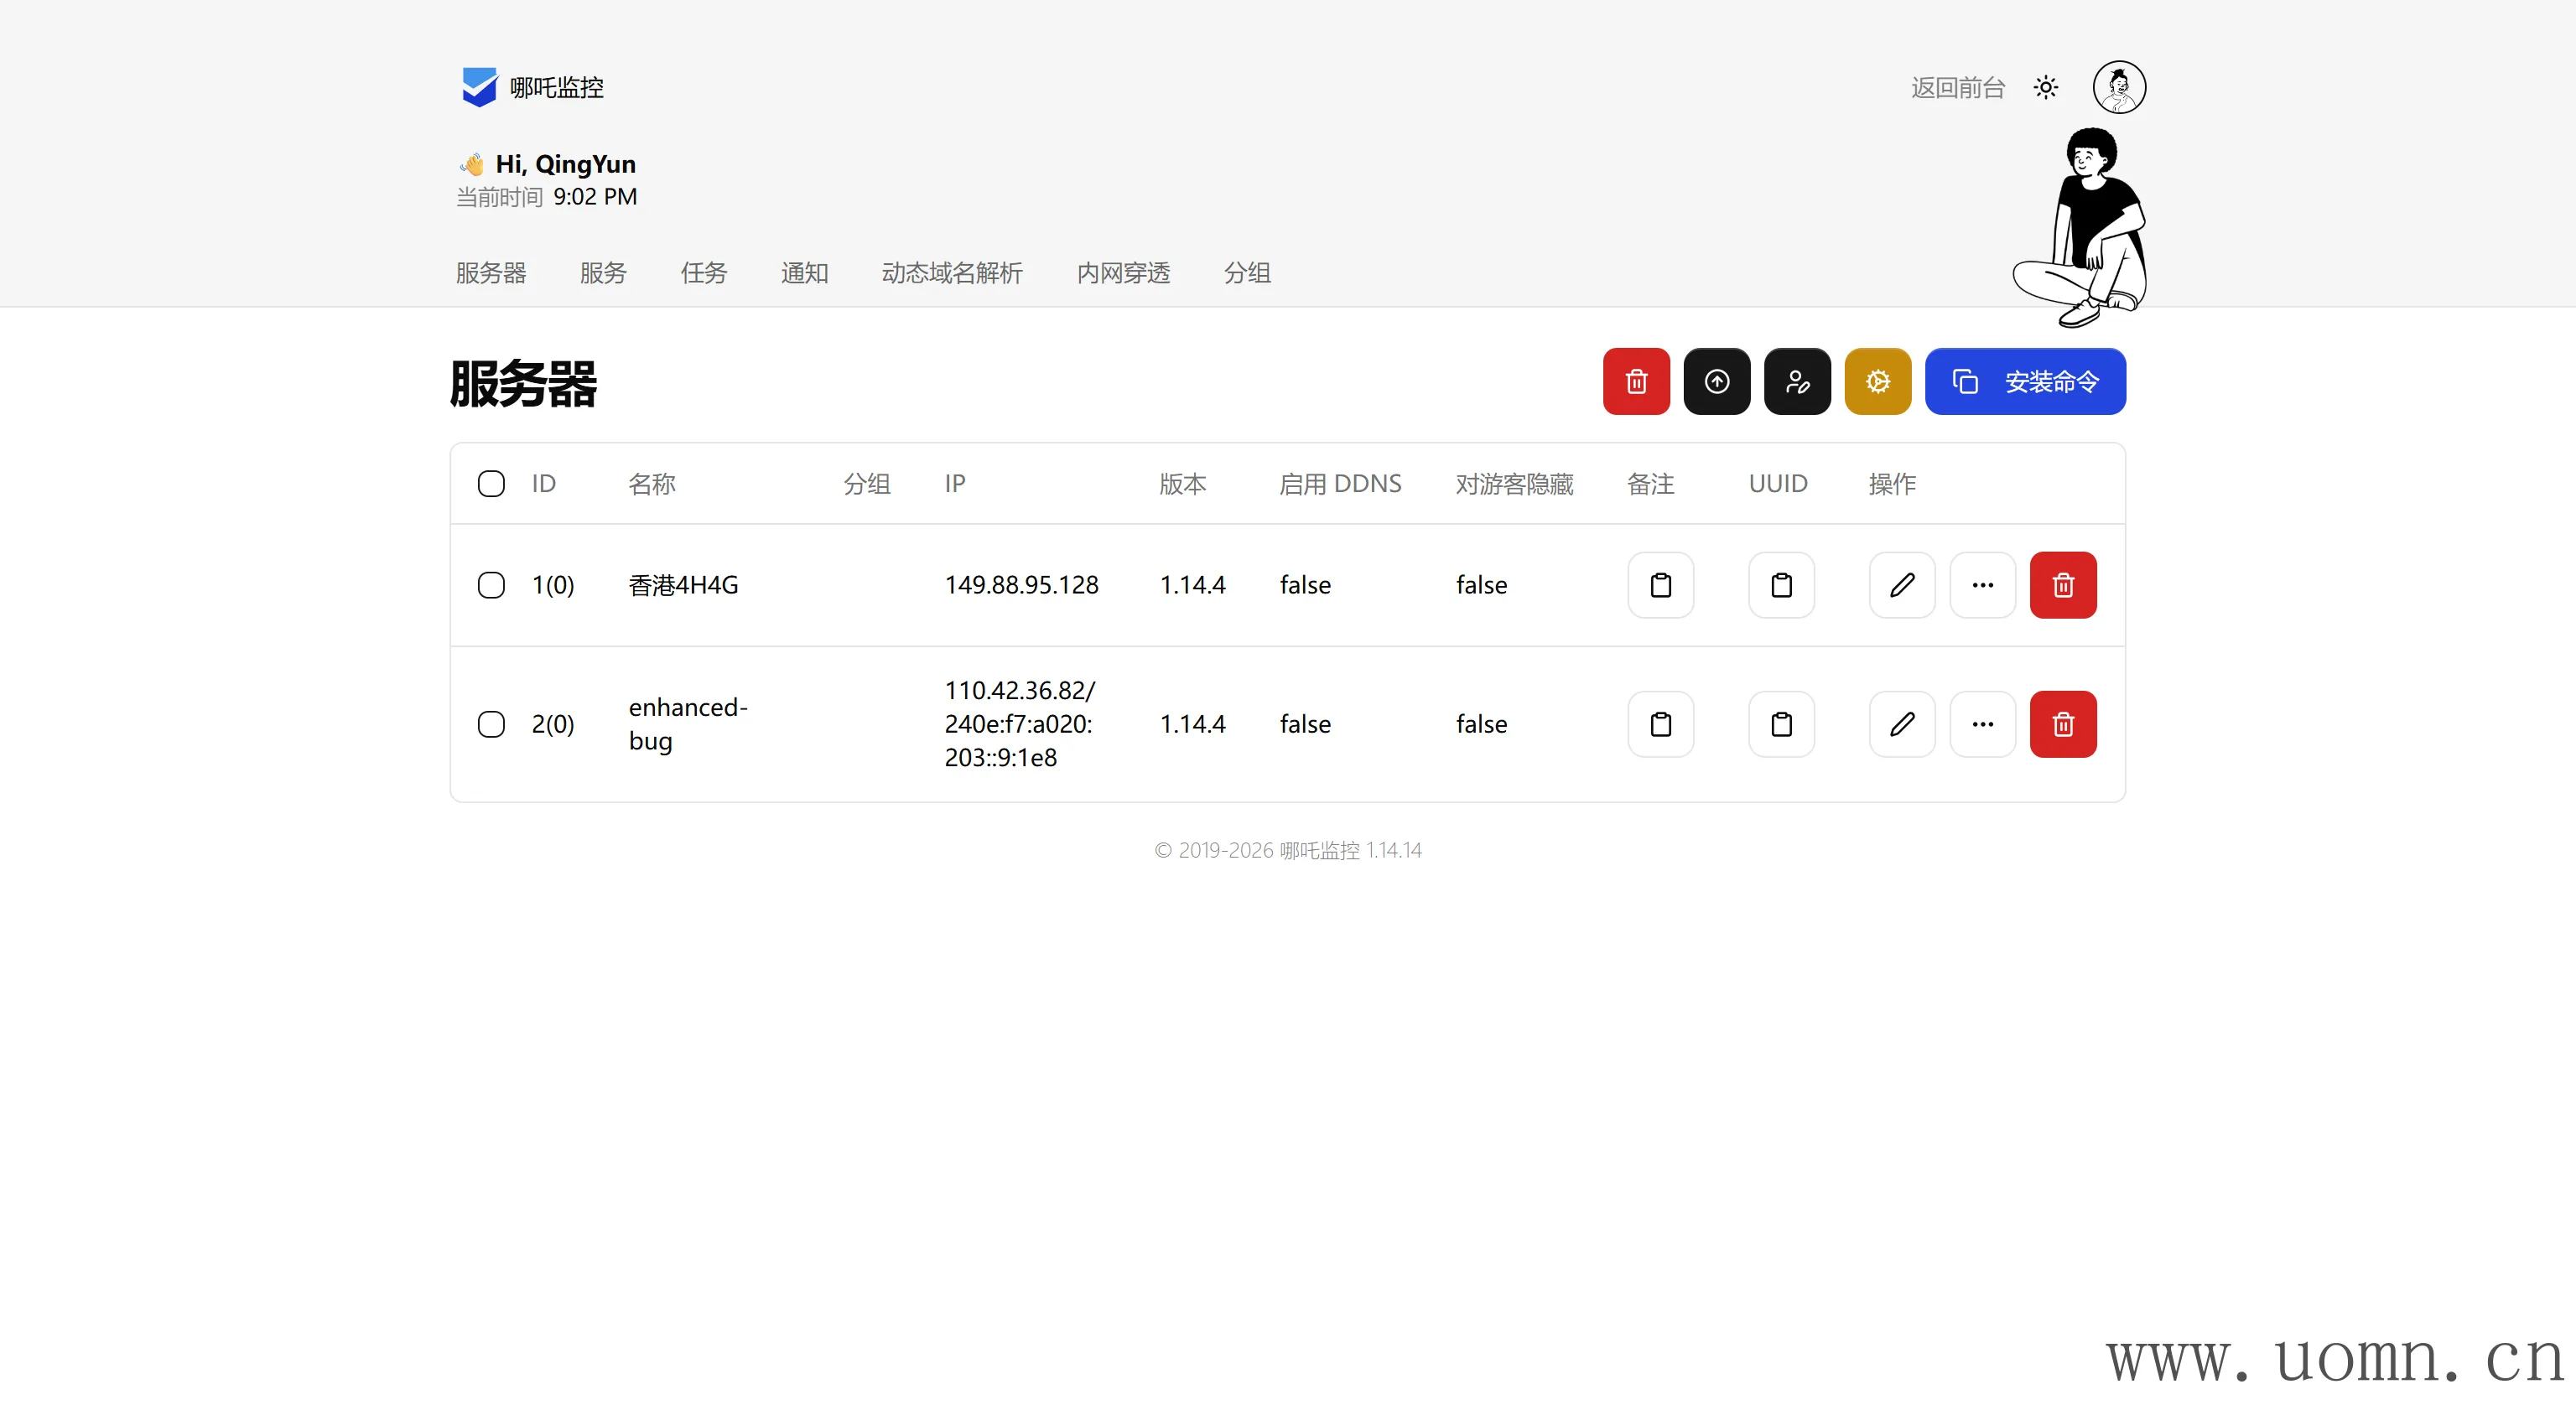Copy the note of server 香港4H4G
This screenshot has width=2576, height=1405.
[1660, 585]
